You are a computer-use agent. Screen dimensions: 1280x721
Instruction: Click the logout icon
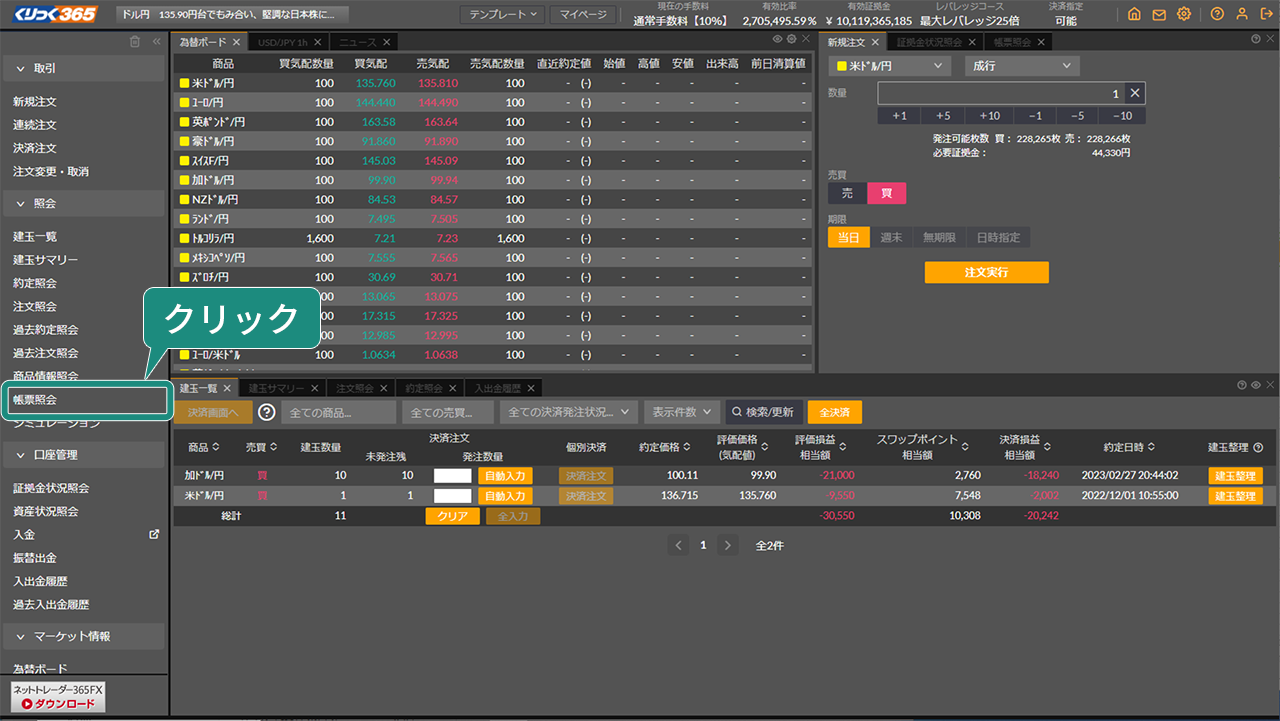click(1266, 14)
